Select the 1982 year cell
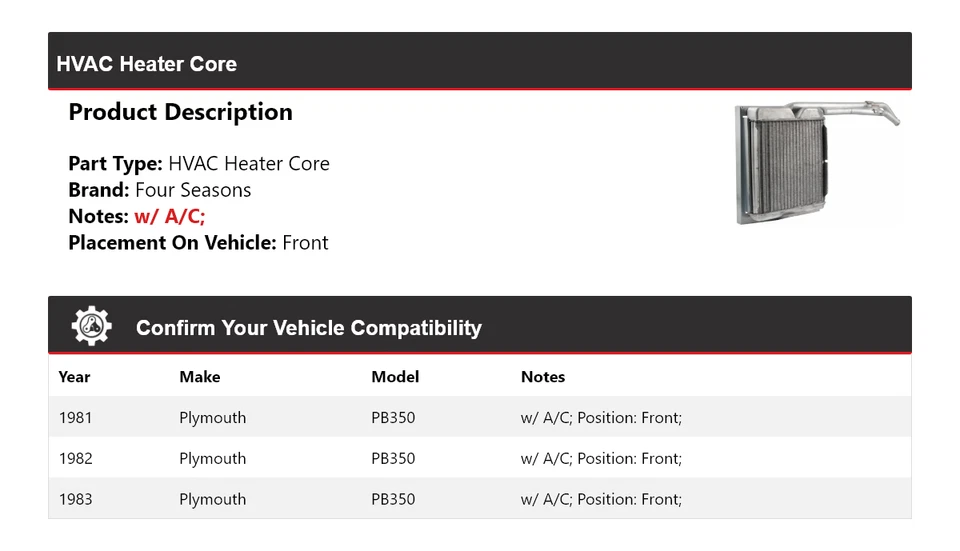Image resolution: width=960 pixels, height=551 pixels. coord(75,459)
